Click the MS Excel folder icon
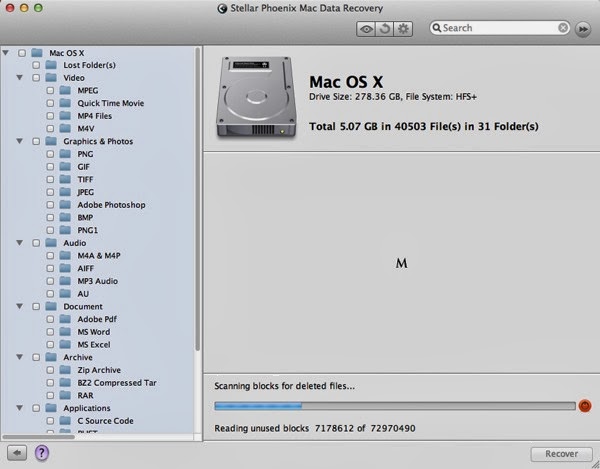600x469 pixels. pyautogui.click(x=65, y=344)
